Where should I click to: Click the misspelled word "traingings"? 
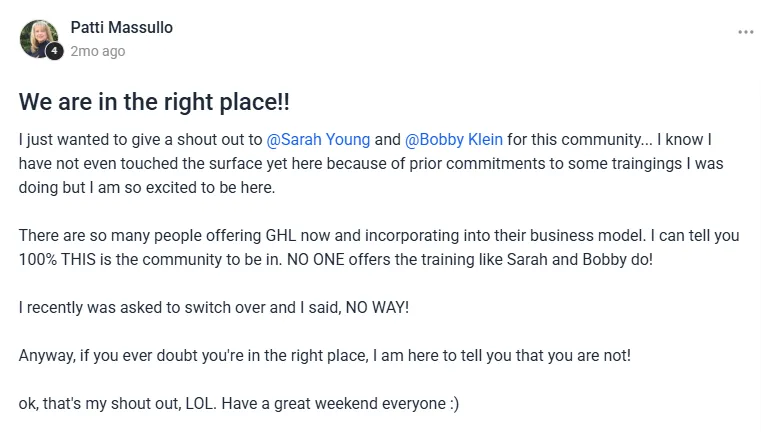tap(646, 164)
